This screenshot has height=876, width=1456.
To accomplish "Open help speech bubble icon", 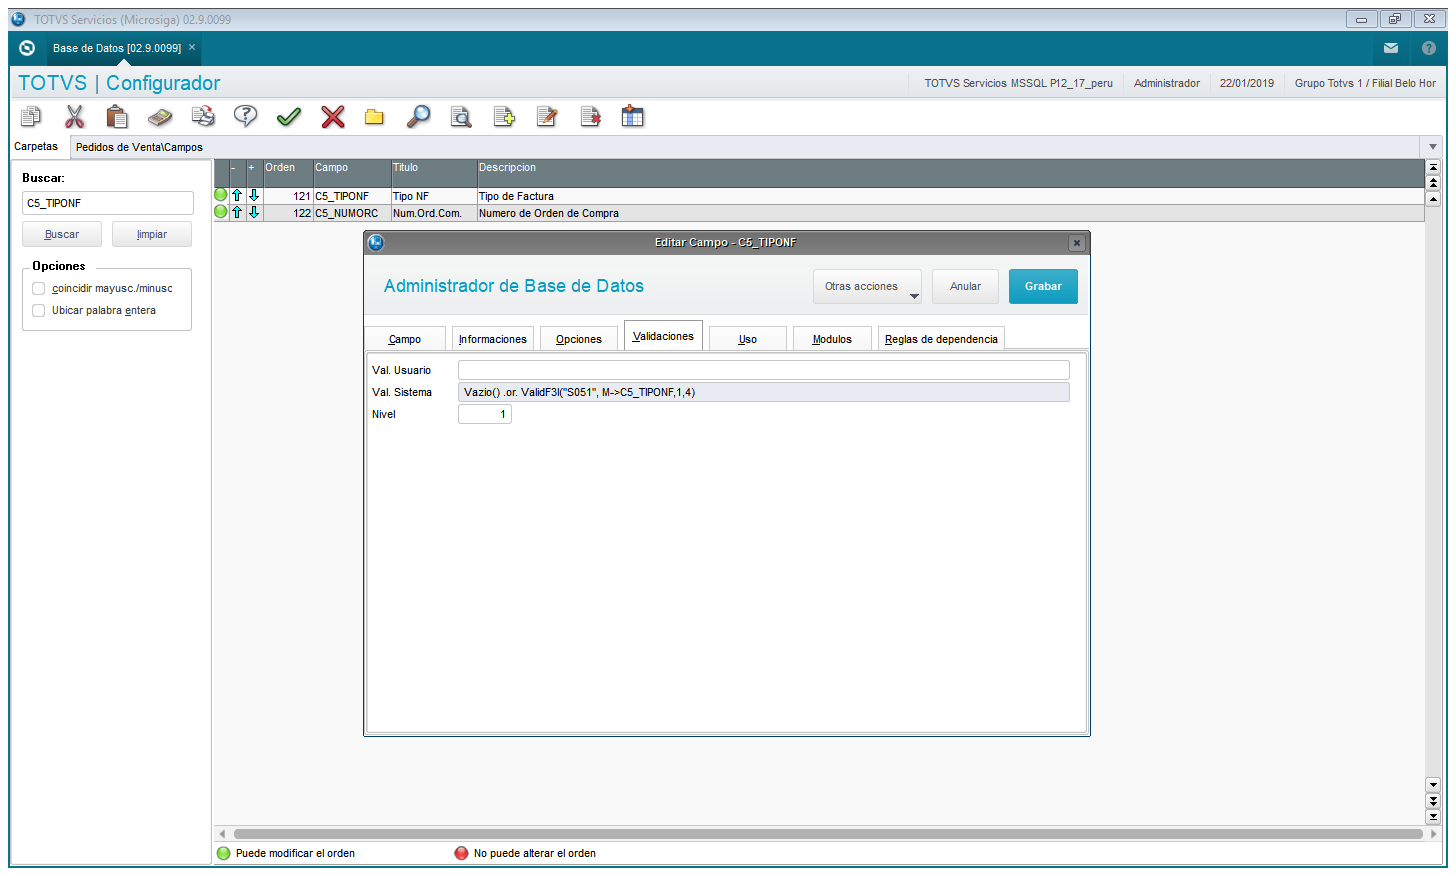I will click(246, 117).
